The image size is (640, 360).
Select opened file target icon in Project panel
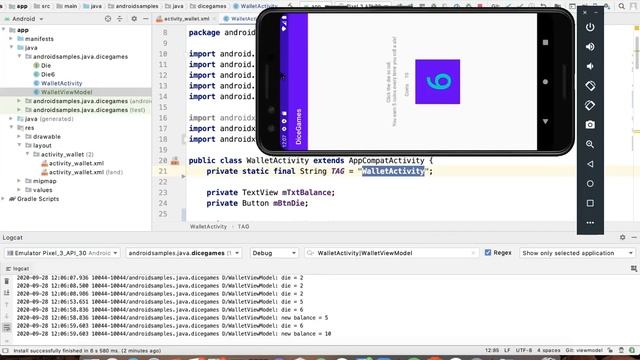tap(108, 19)
